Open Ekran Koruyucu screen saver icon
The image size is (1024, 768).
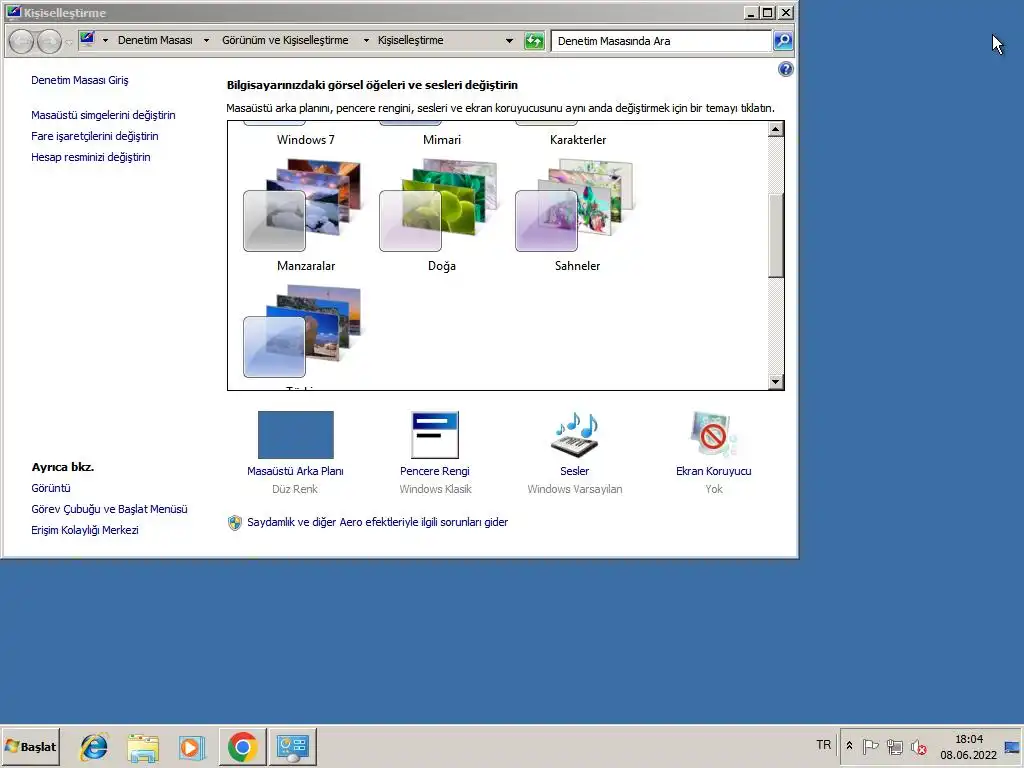pyautogui.click(x=713, y=435)
